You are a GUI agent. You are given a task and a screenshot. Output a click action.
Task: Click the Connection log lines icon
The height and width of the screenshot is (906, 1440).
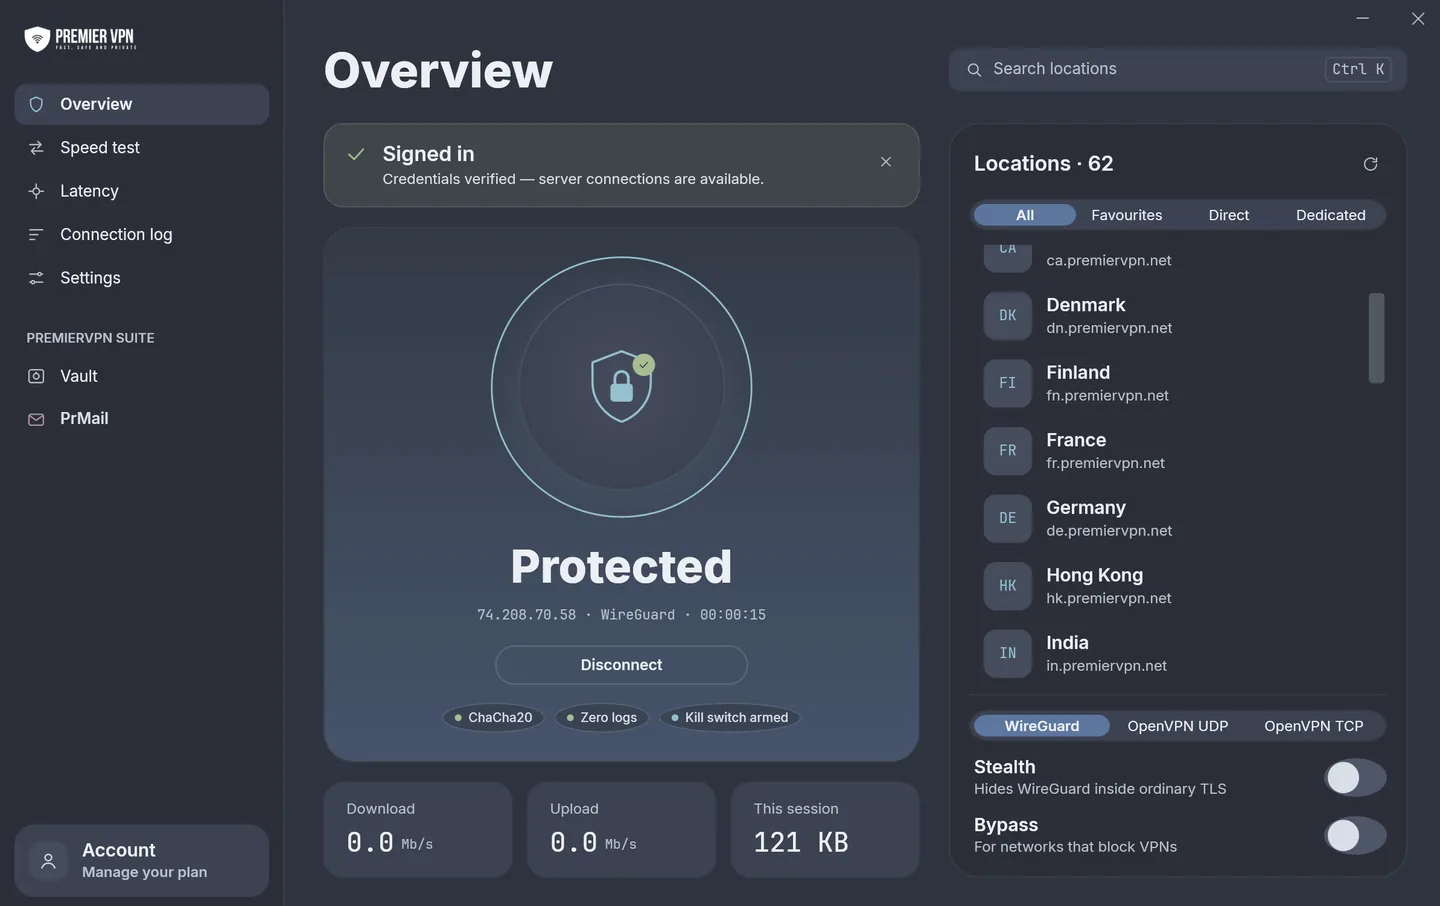pos(36,235)
